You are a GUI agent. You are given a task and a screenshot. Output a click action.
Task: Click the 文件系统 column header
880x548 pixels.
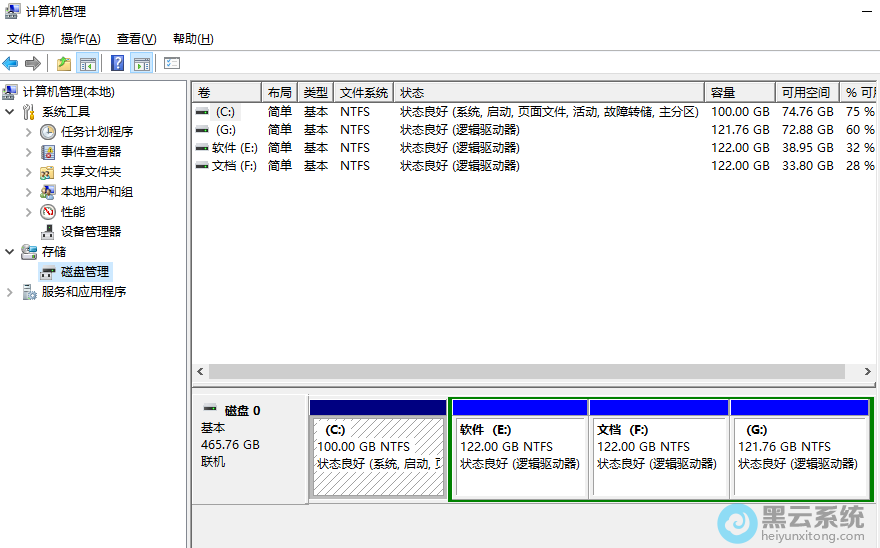(363, 92)
